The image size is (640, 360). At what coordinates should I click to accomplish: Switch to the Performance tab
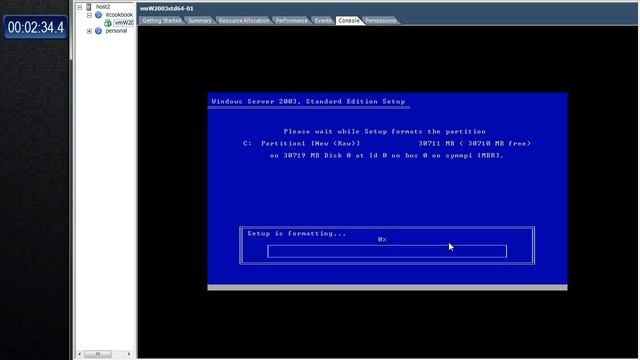point(291,20)
